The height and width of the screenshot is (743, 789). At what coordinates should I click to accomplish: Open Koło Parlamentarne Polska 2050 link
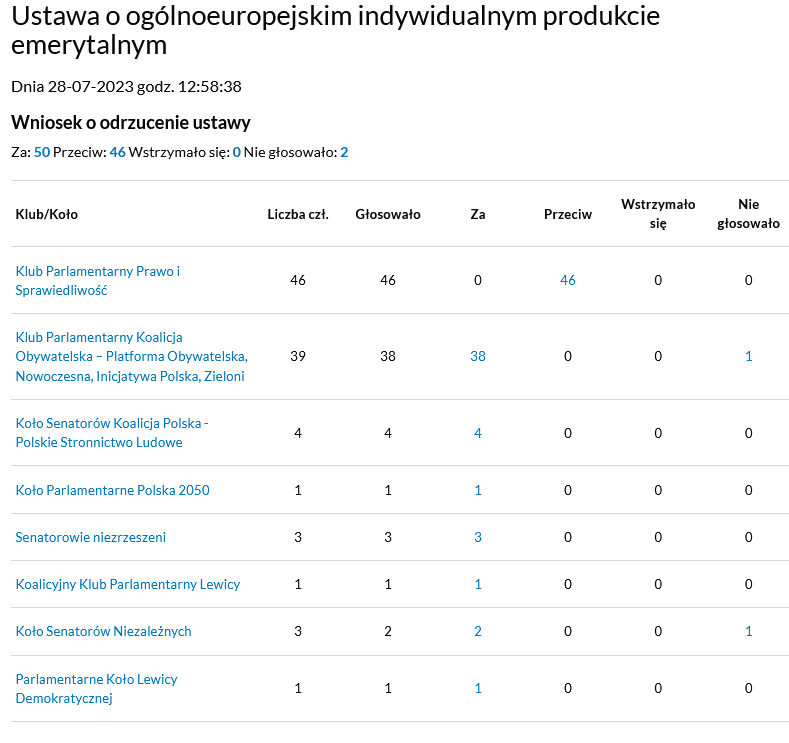[x=113, y=490]
